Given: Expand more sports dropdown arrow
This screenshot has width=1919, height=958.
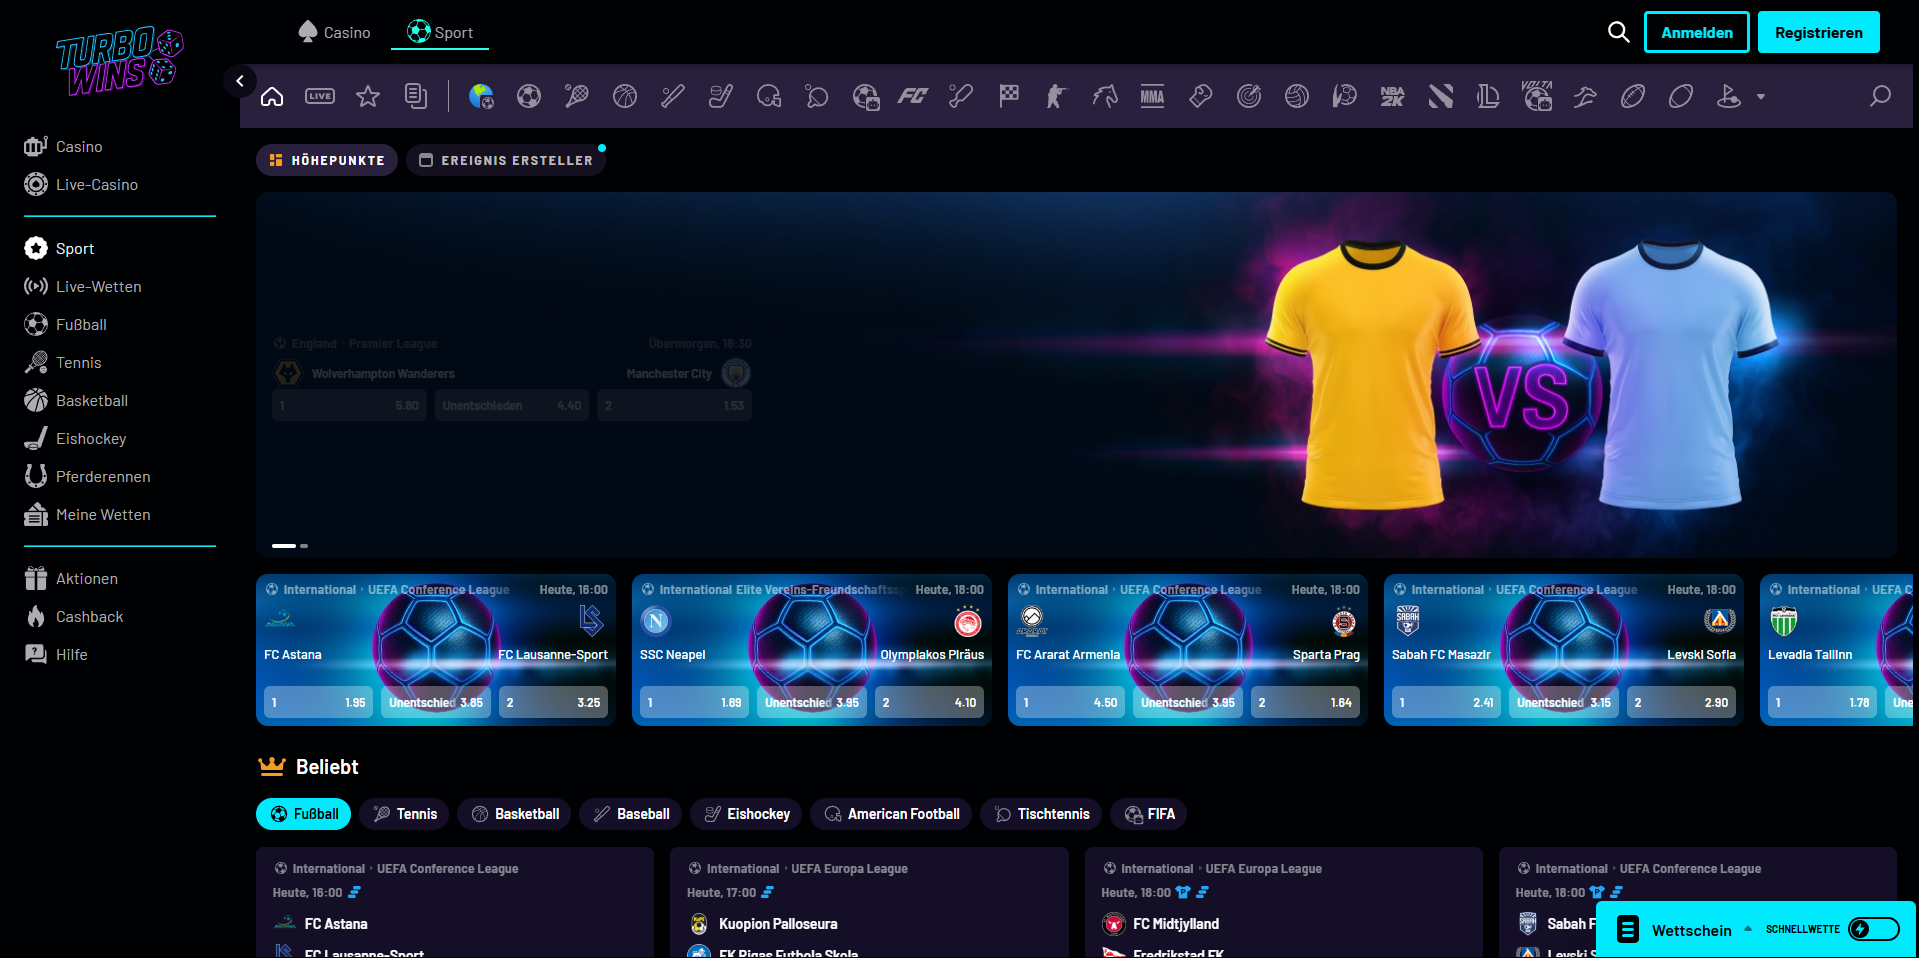Looking at the screenshot, I should (1761, 97).
